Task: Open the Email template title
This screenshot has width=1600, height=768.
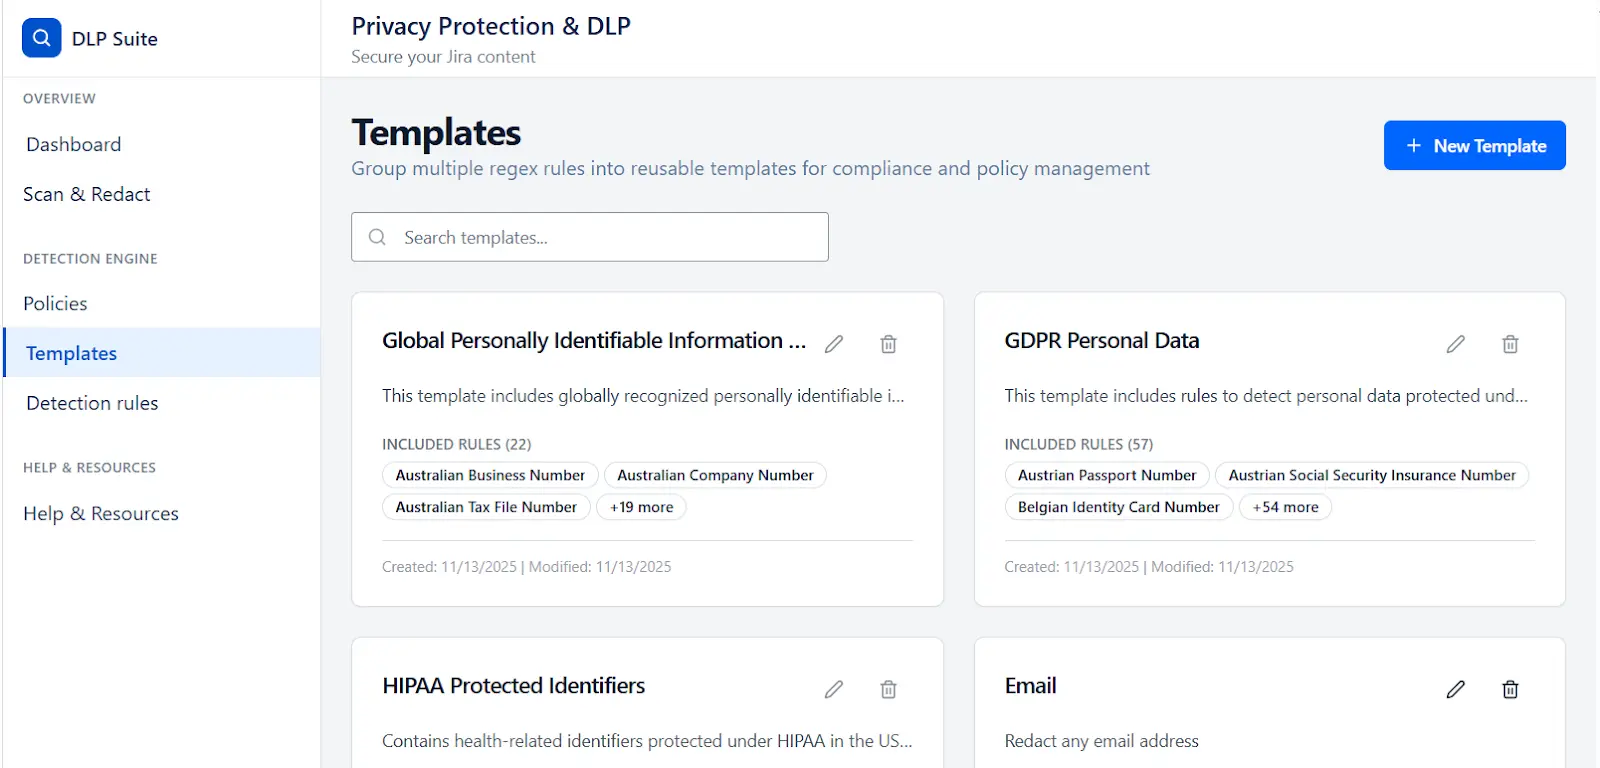Action: [1030, 686]
